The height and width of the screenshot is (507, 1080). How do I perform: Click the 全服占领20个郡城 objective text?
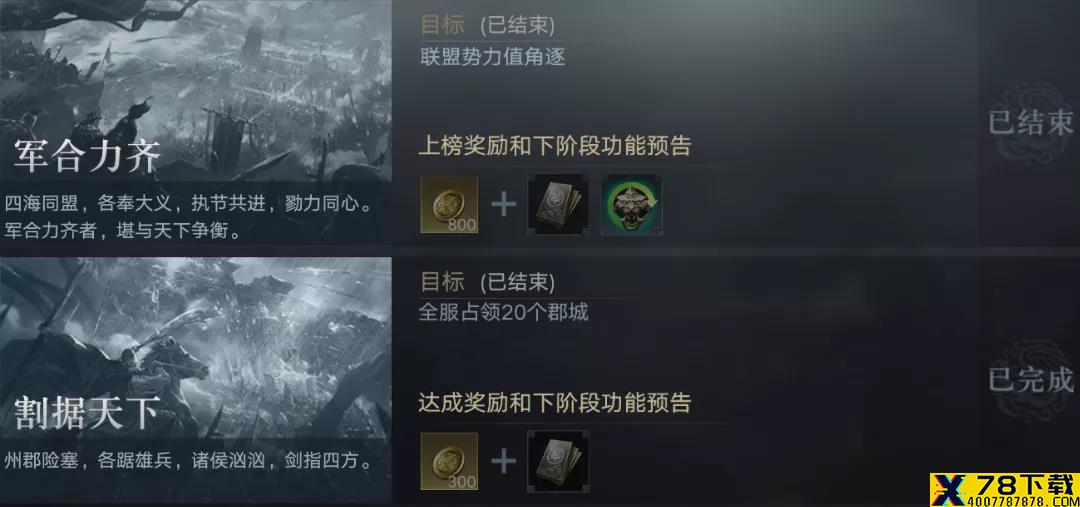coord(504,313)
